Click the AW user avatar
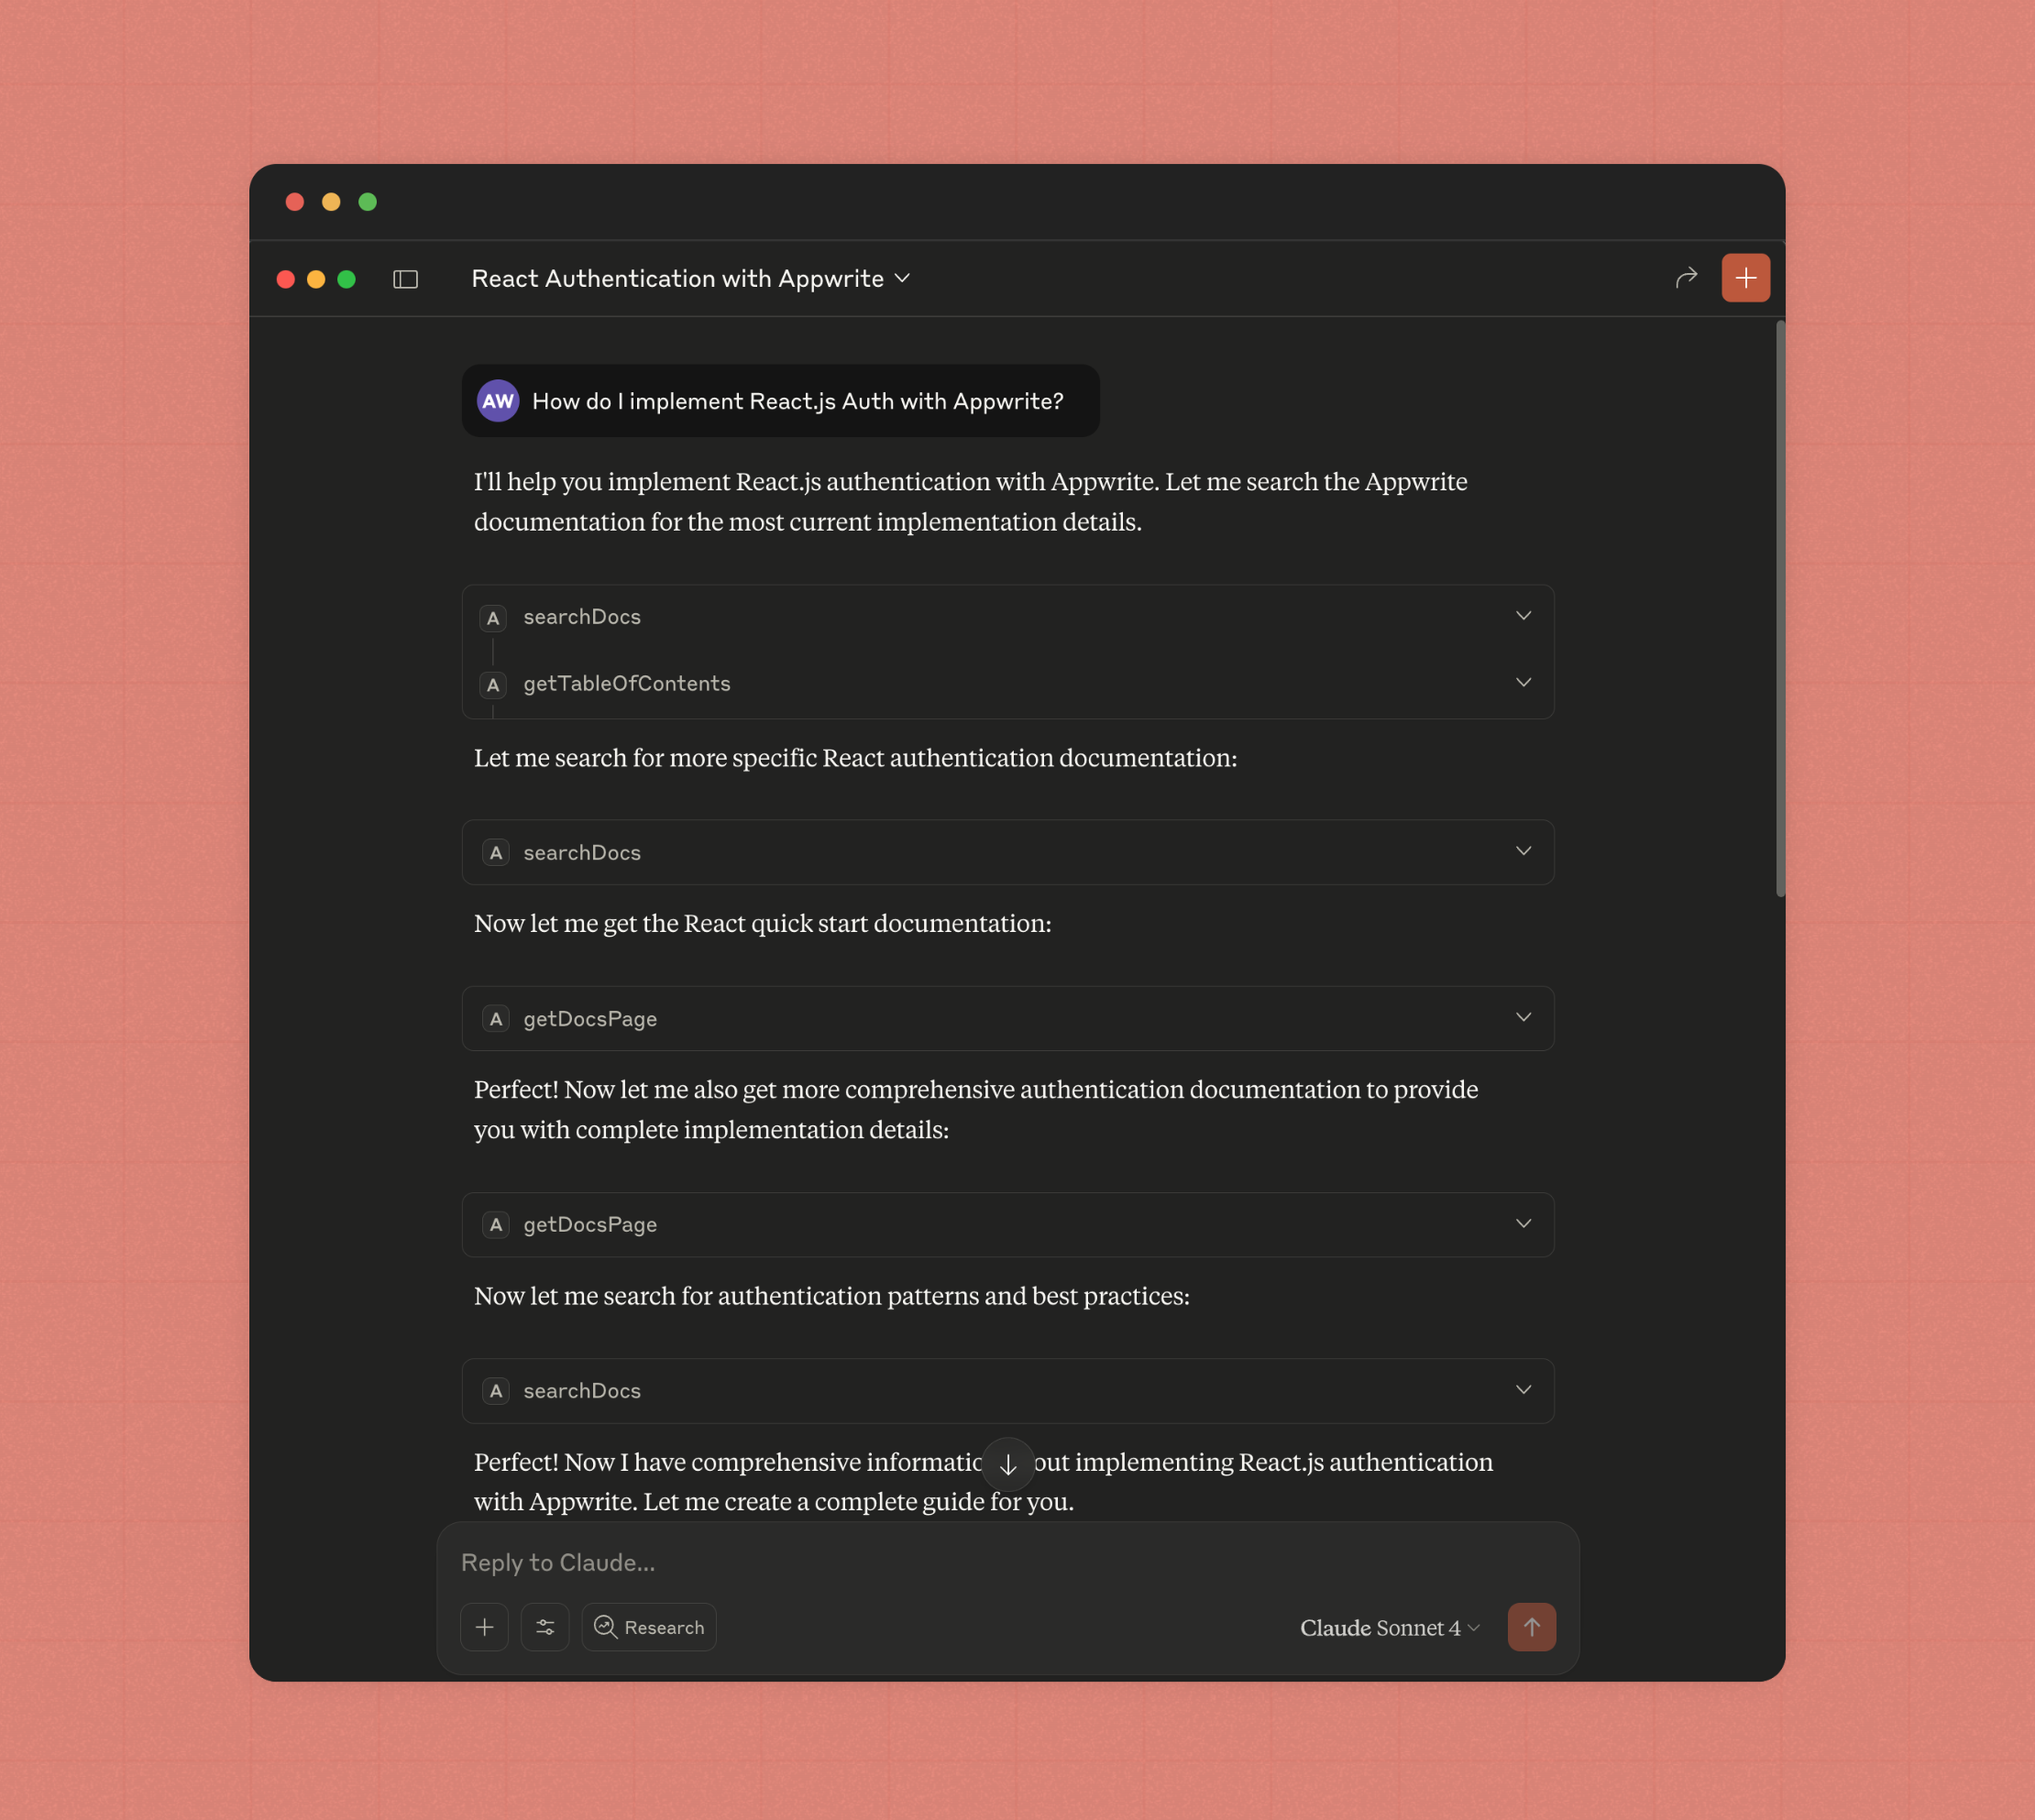 pos(497,401)
